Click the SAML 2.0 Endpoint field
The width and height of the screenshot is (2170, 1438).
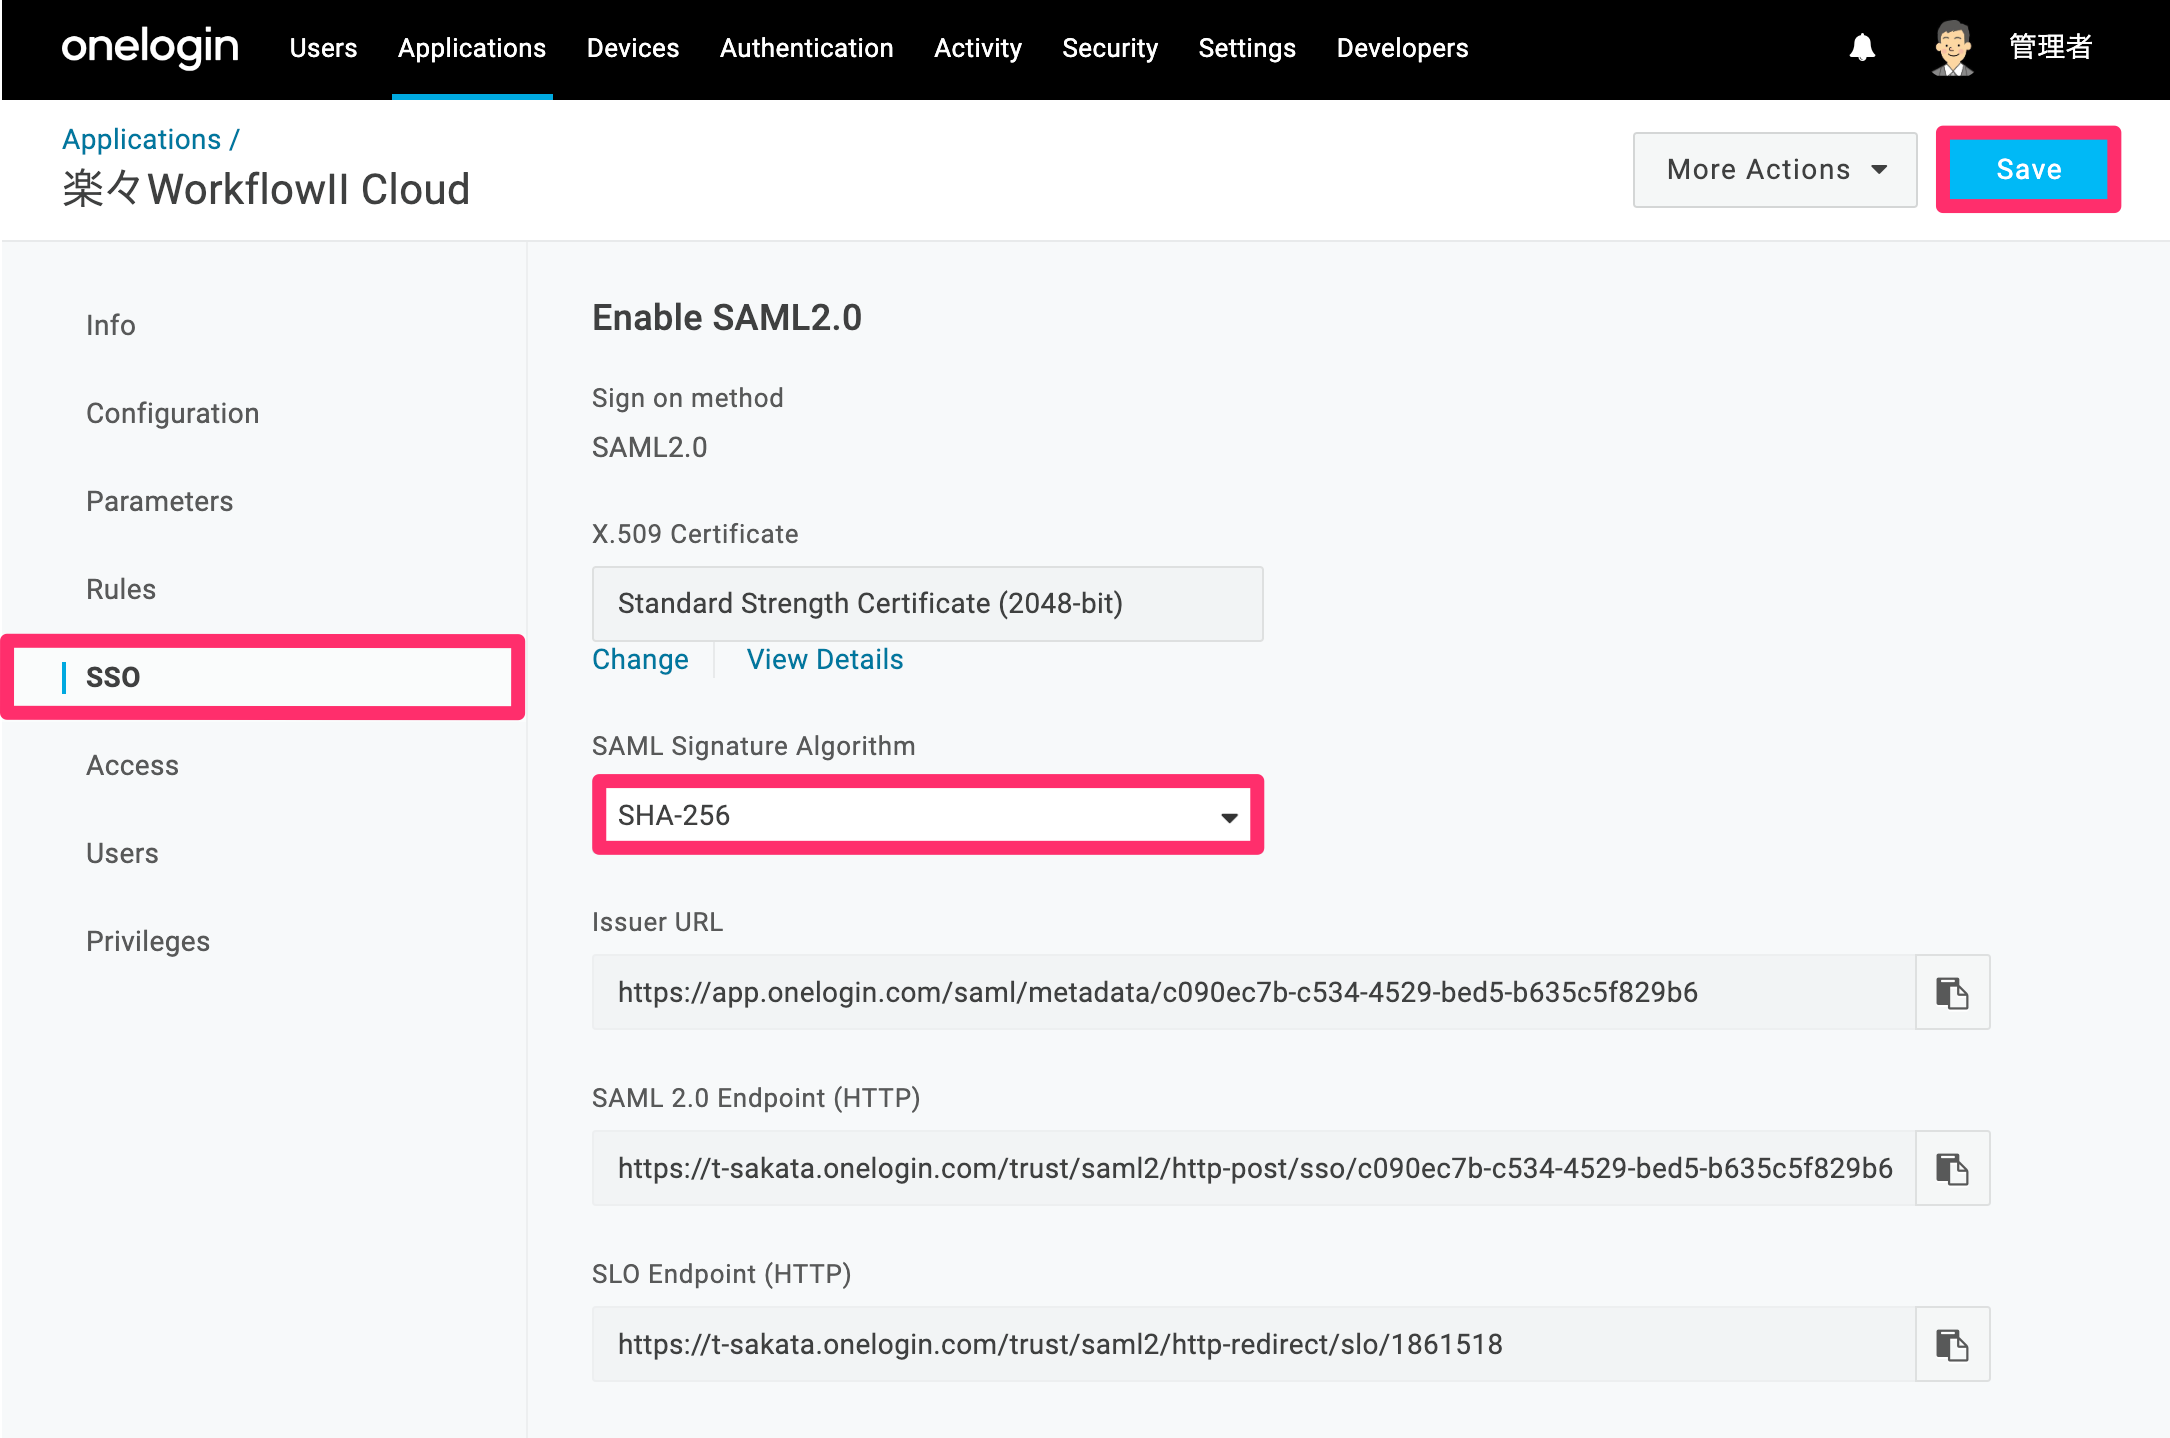[1254, 1168]
